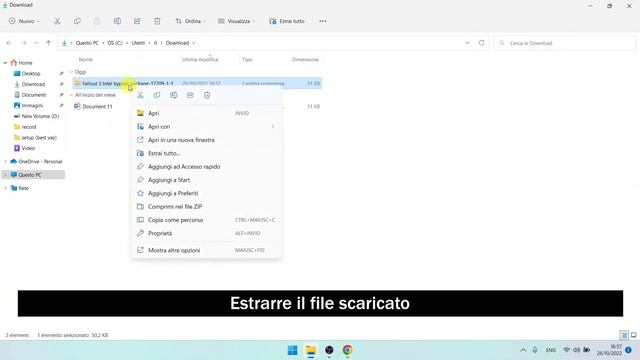The height and width of the screenshot is (360, 640).
Task: Select the Document 11 file
Action: point(97,107)
